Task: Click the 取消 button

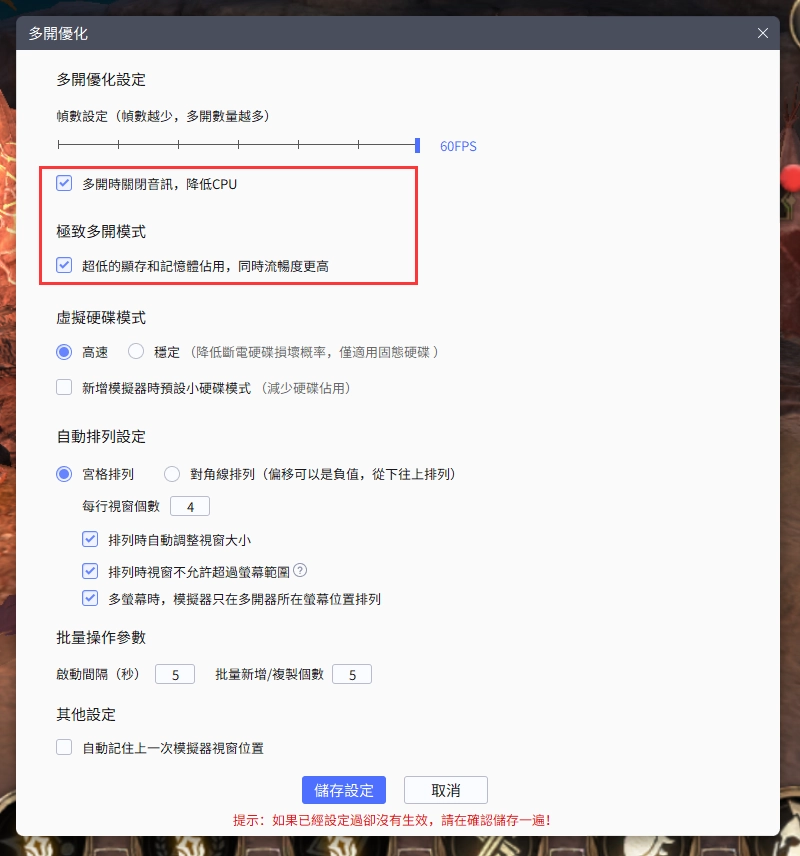Action: 446,790
